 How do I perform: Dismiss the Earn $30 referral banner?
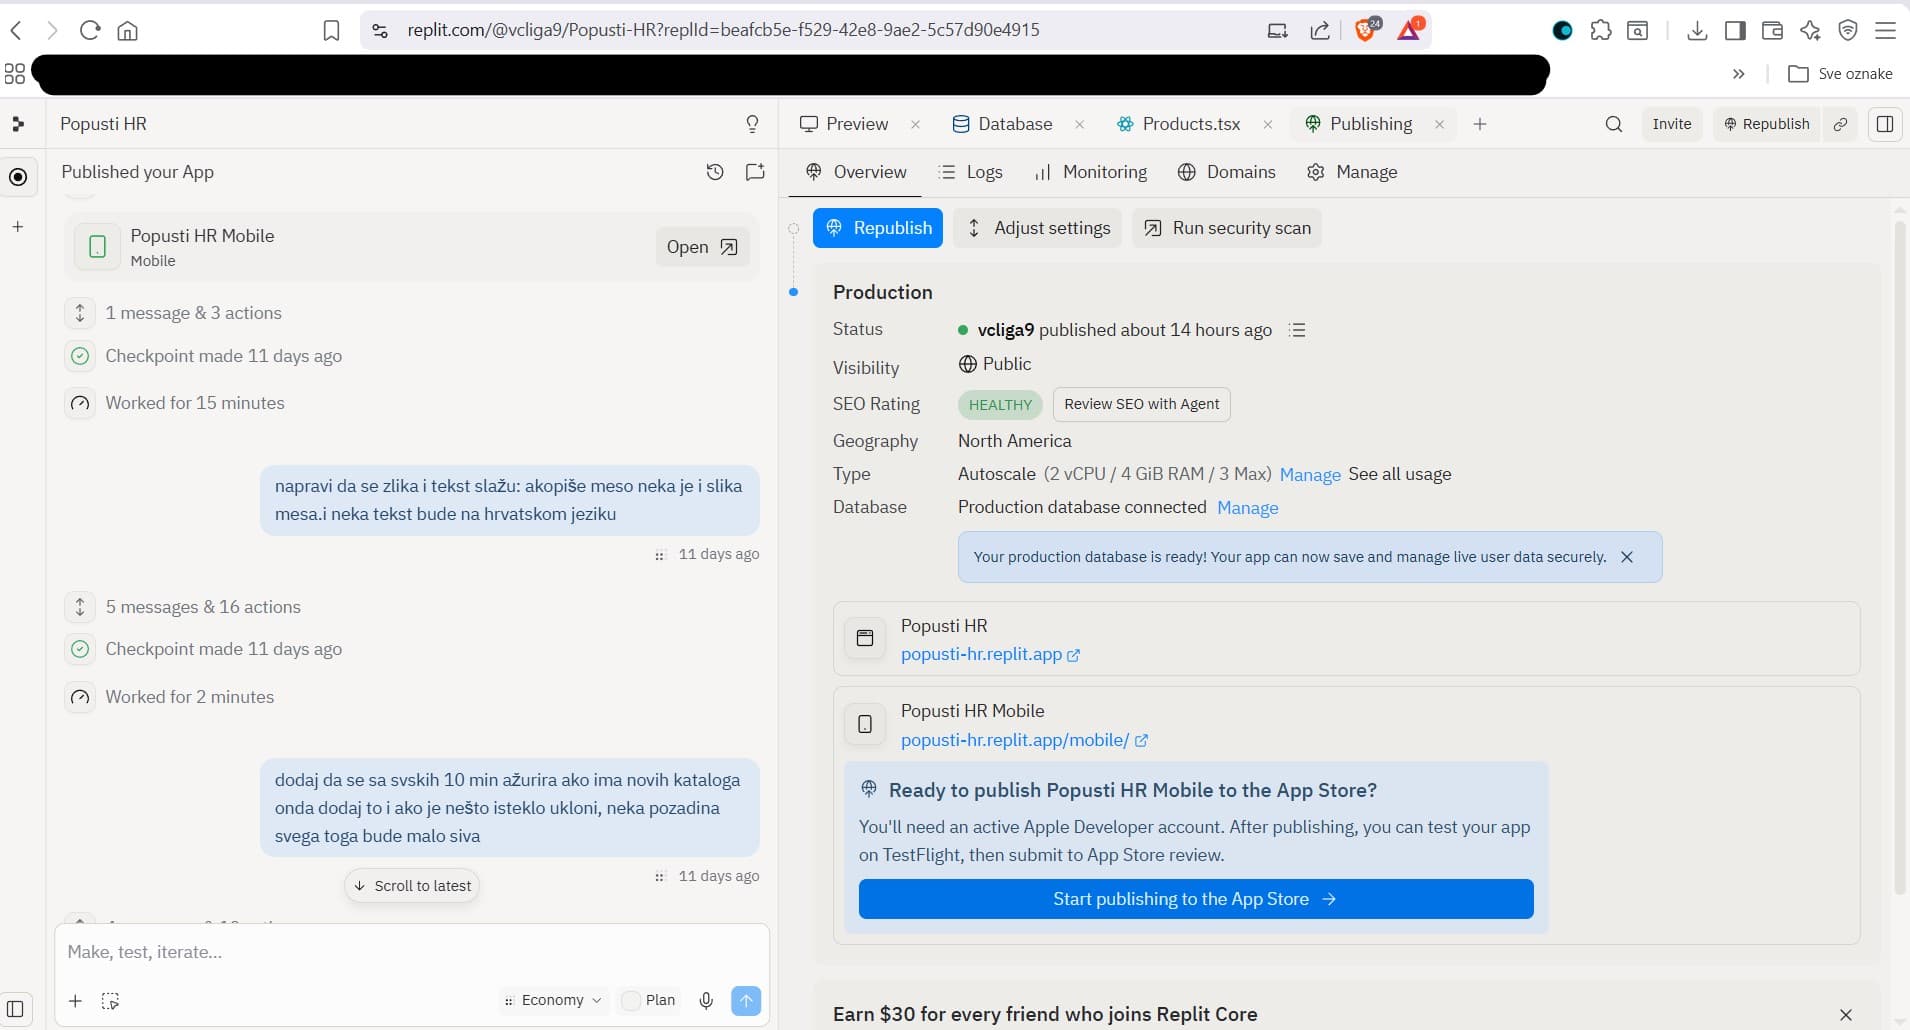(1846, 1015)
